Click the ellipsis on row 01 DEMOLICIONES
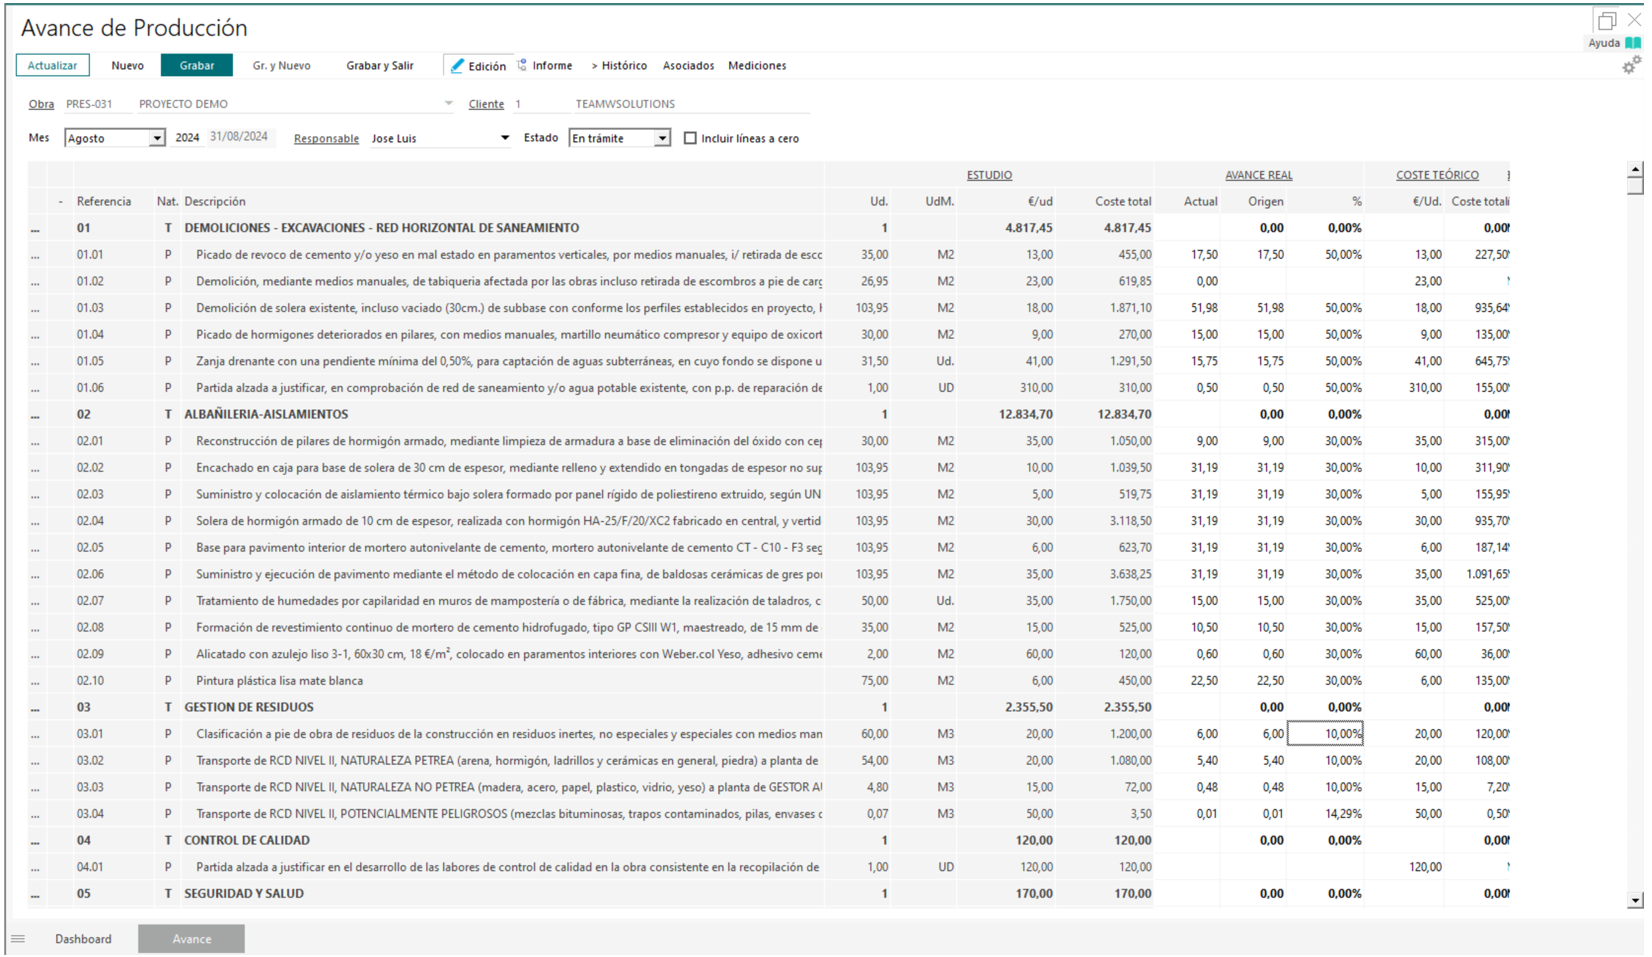The width and height of the screenshot is (1652, 957). (36, 228)
